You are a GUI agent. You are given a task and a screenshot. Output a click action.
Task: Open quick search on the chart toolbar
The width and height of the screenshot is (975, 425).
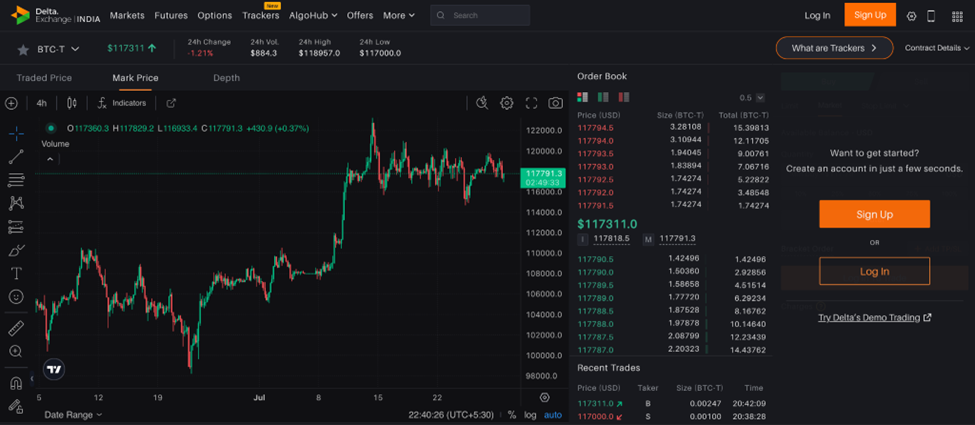tap(482, 103)
